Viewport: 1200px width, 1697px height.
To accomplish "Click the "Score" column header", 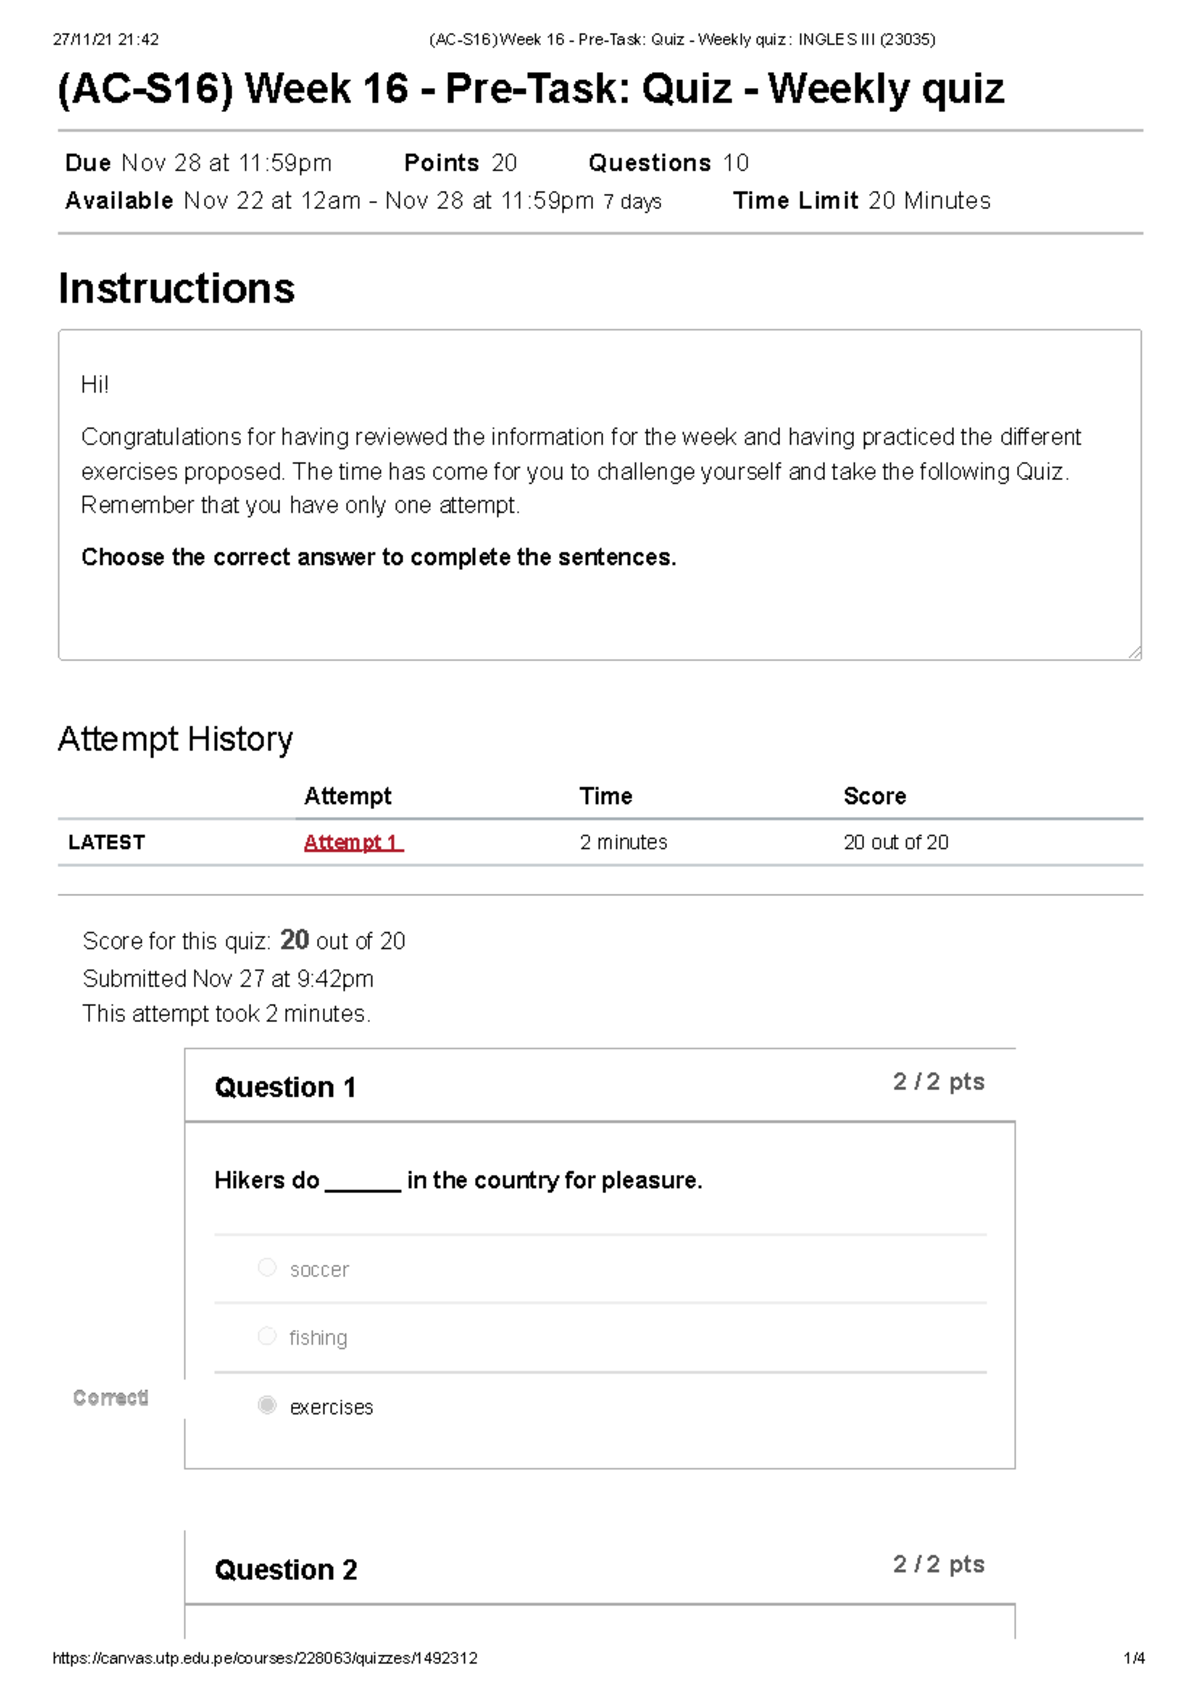I will [x=874, y=797].
